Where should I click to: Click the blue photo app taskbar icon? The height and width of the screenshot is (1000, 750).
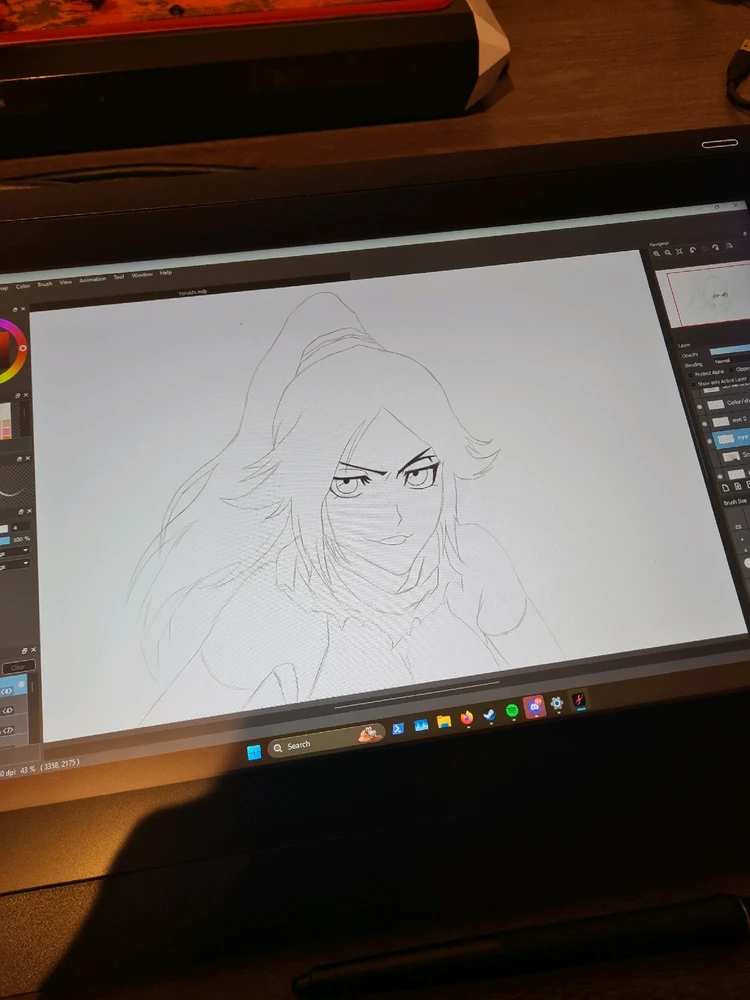(421, 725)
